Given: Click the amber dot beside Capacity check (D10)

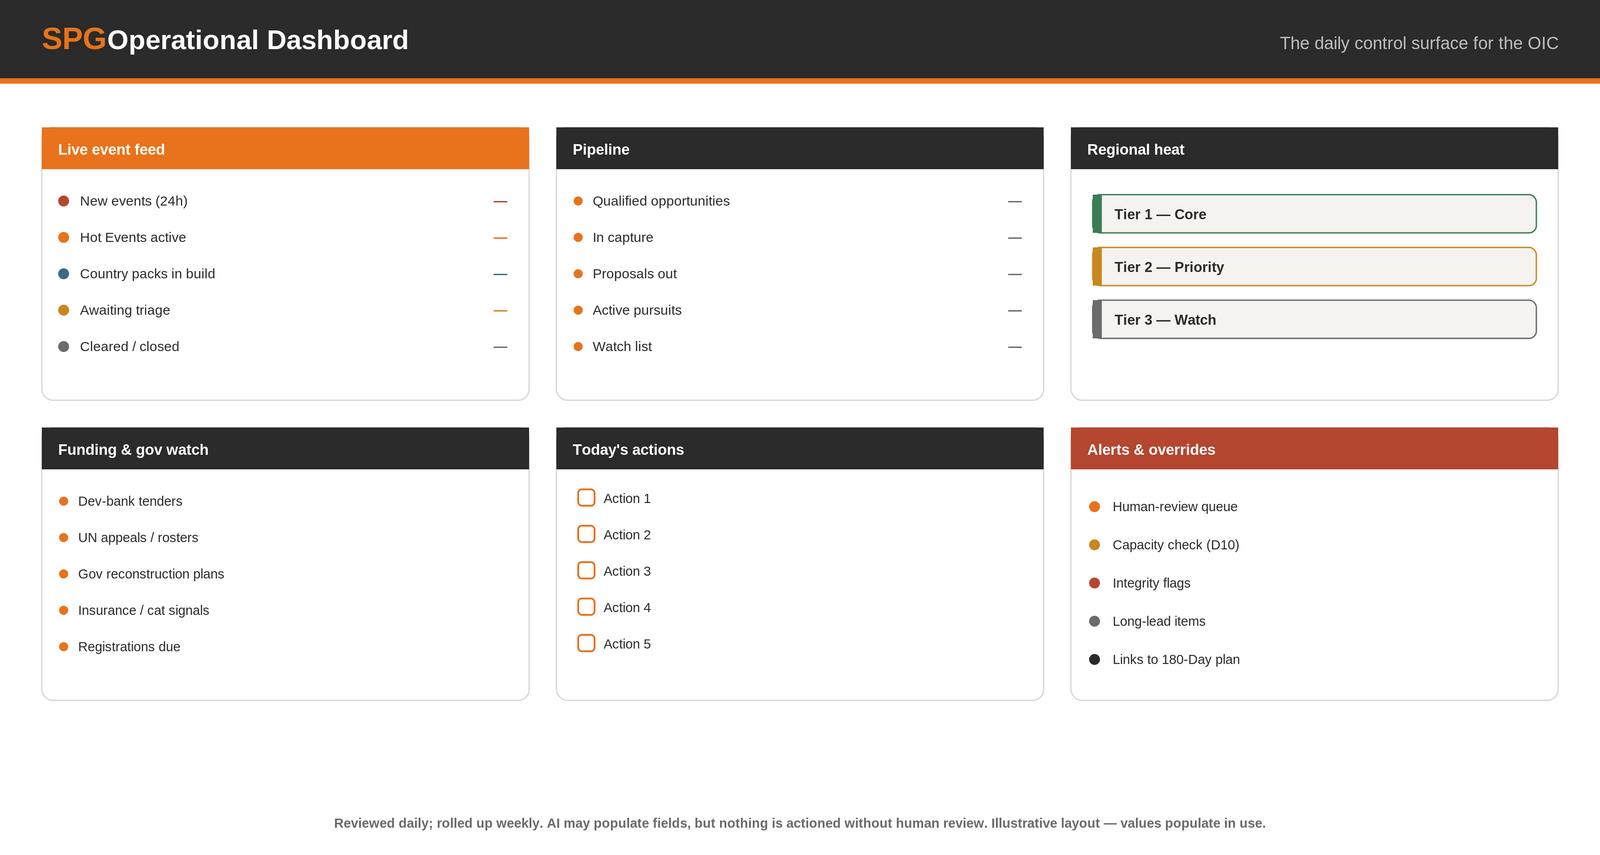Looking at the screenshot, I should [x=1094, y=545].
